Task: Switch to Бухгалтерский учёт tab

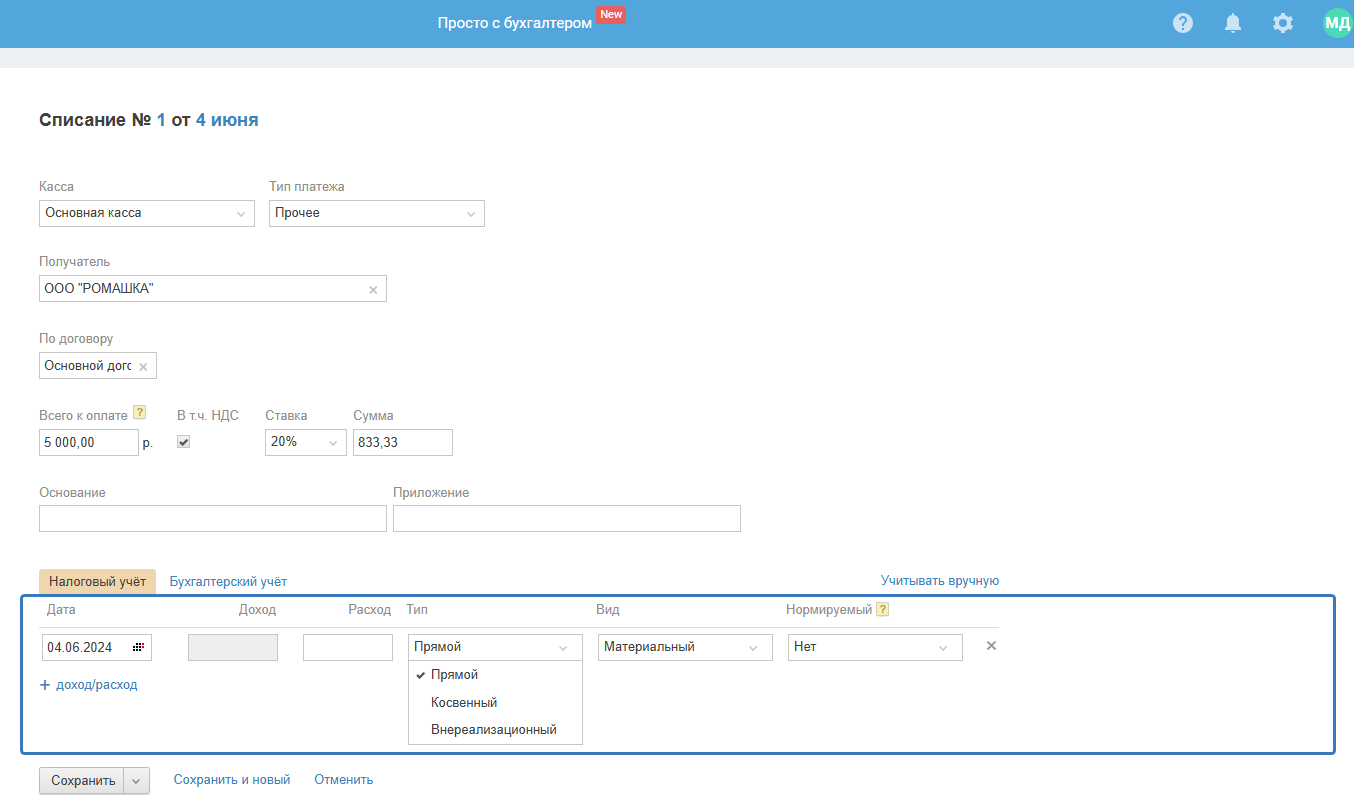Action: coord(228,581)
